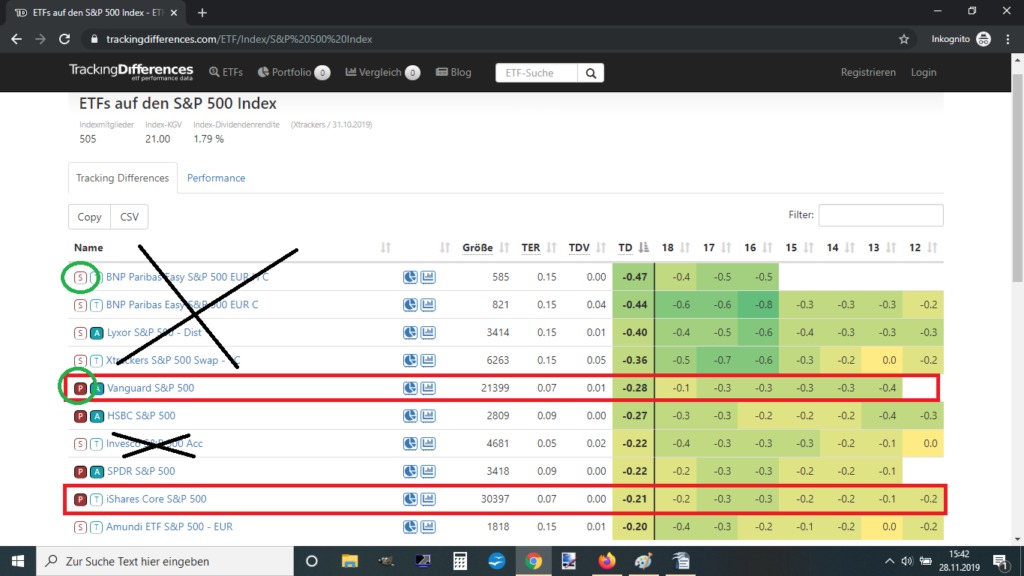Open the Vanguard S&P 500 ETF link

[150, 388]
